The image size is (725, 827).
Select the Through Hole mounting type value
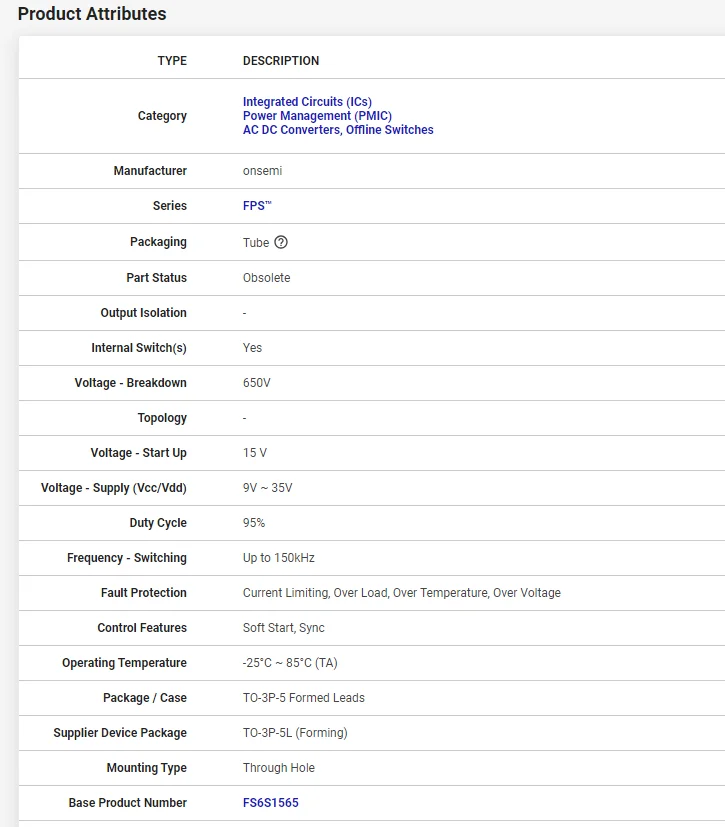(x=278, y=768)
